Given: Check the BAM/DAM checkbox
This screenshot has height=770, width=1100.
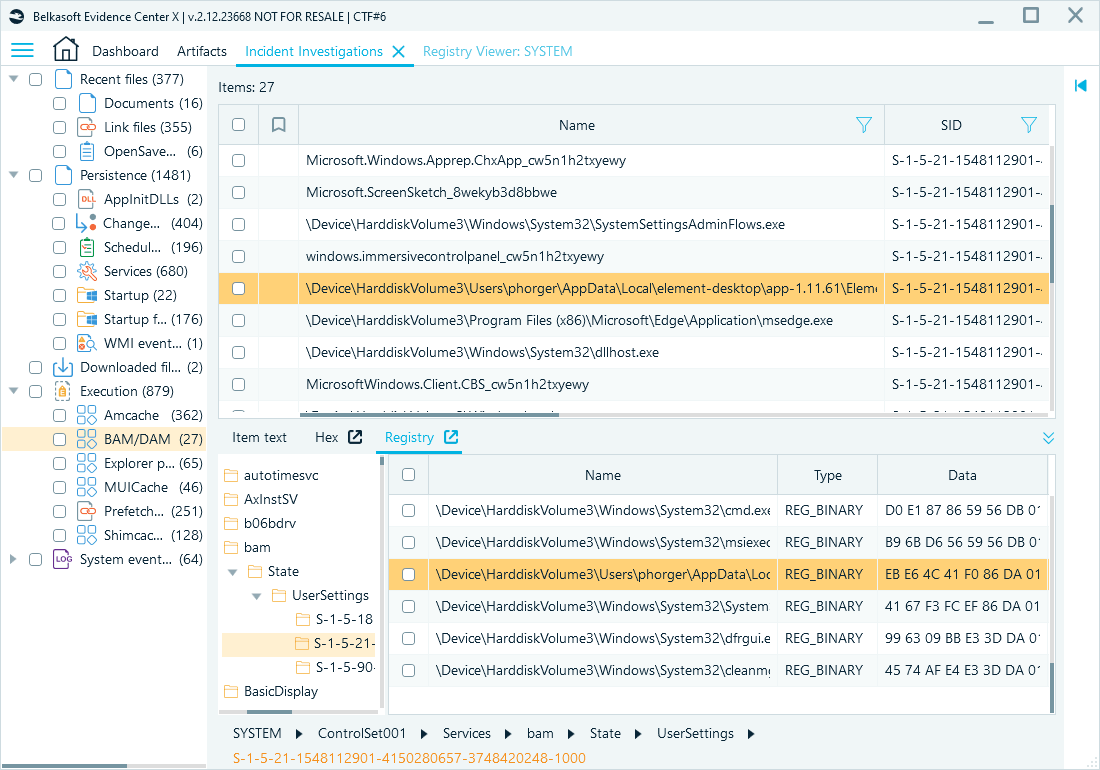Looking at the screenshot, I should (x=60, y=439).
